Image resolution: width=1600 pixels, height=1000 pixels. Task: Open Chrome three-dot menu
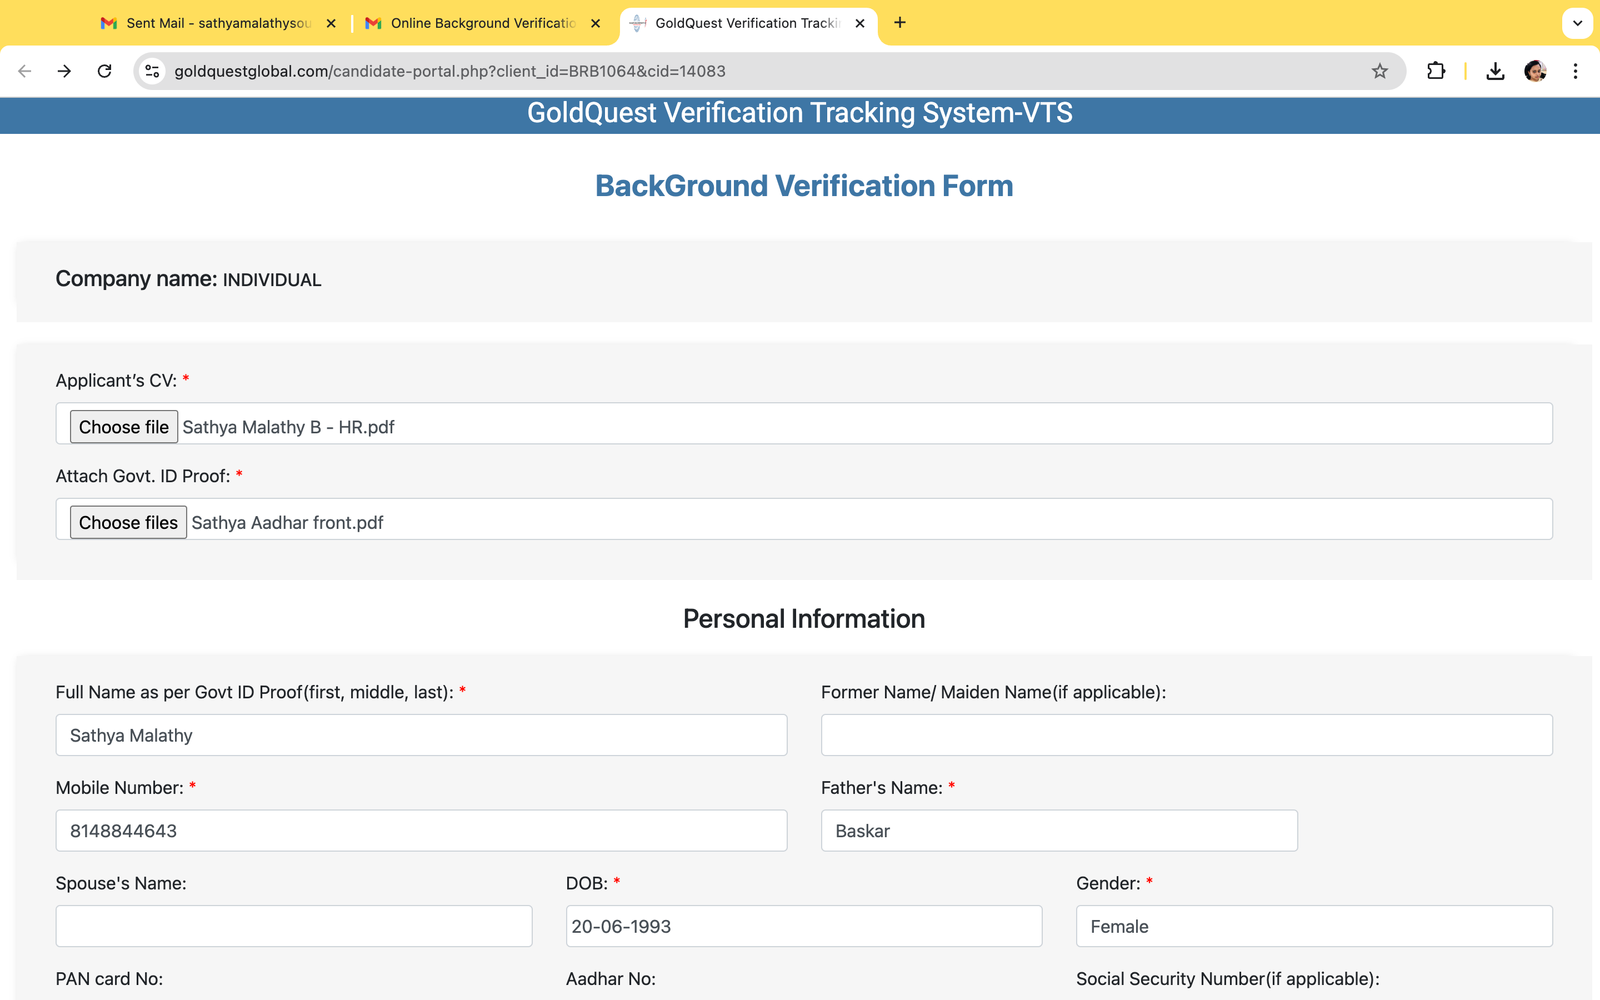(x=1575, y=71)
